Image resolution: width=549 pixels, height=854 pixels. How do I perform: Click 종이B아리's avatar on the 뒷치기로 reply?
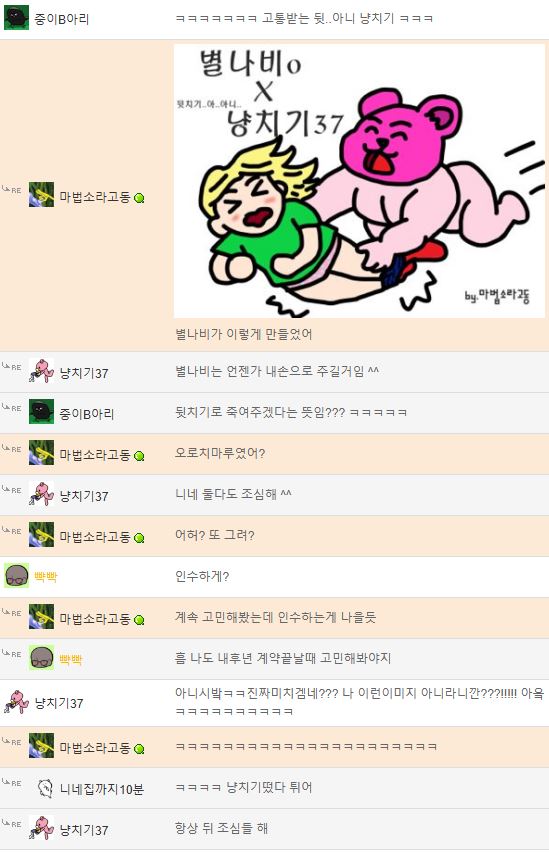(41, 412)
